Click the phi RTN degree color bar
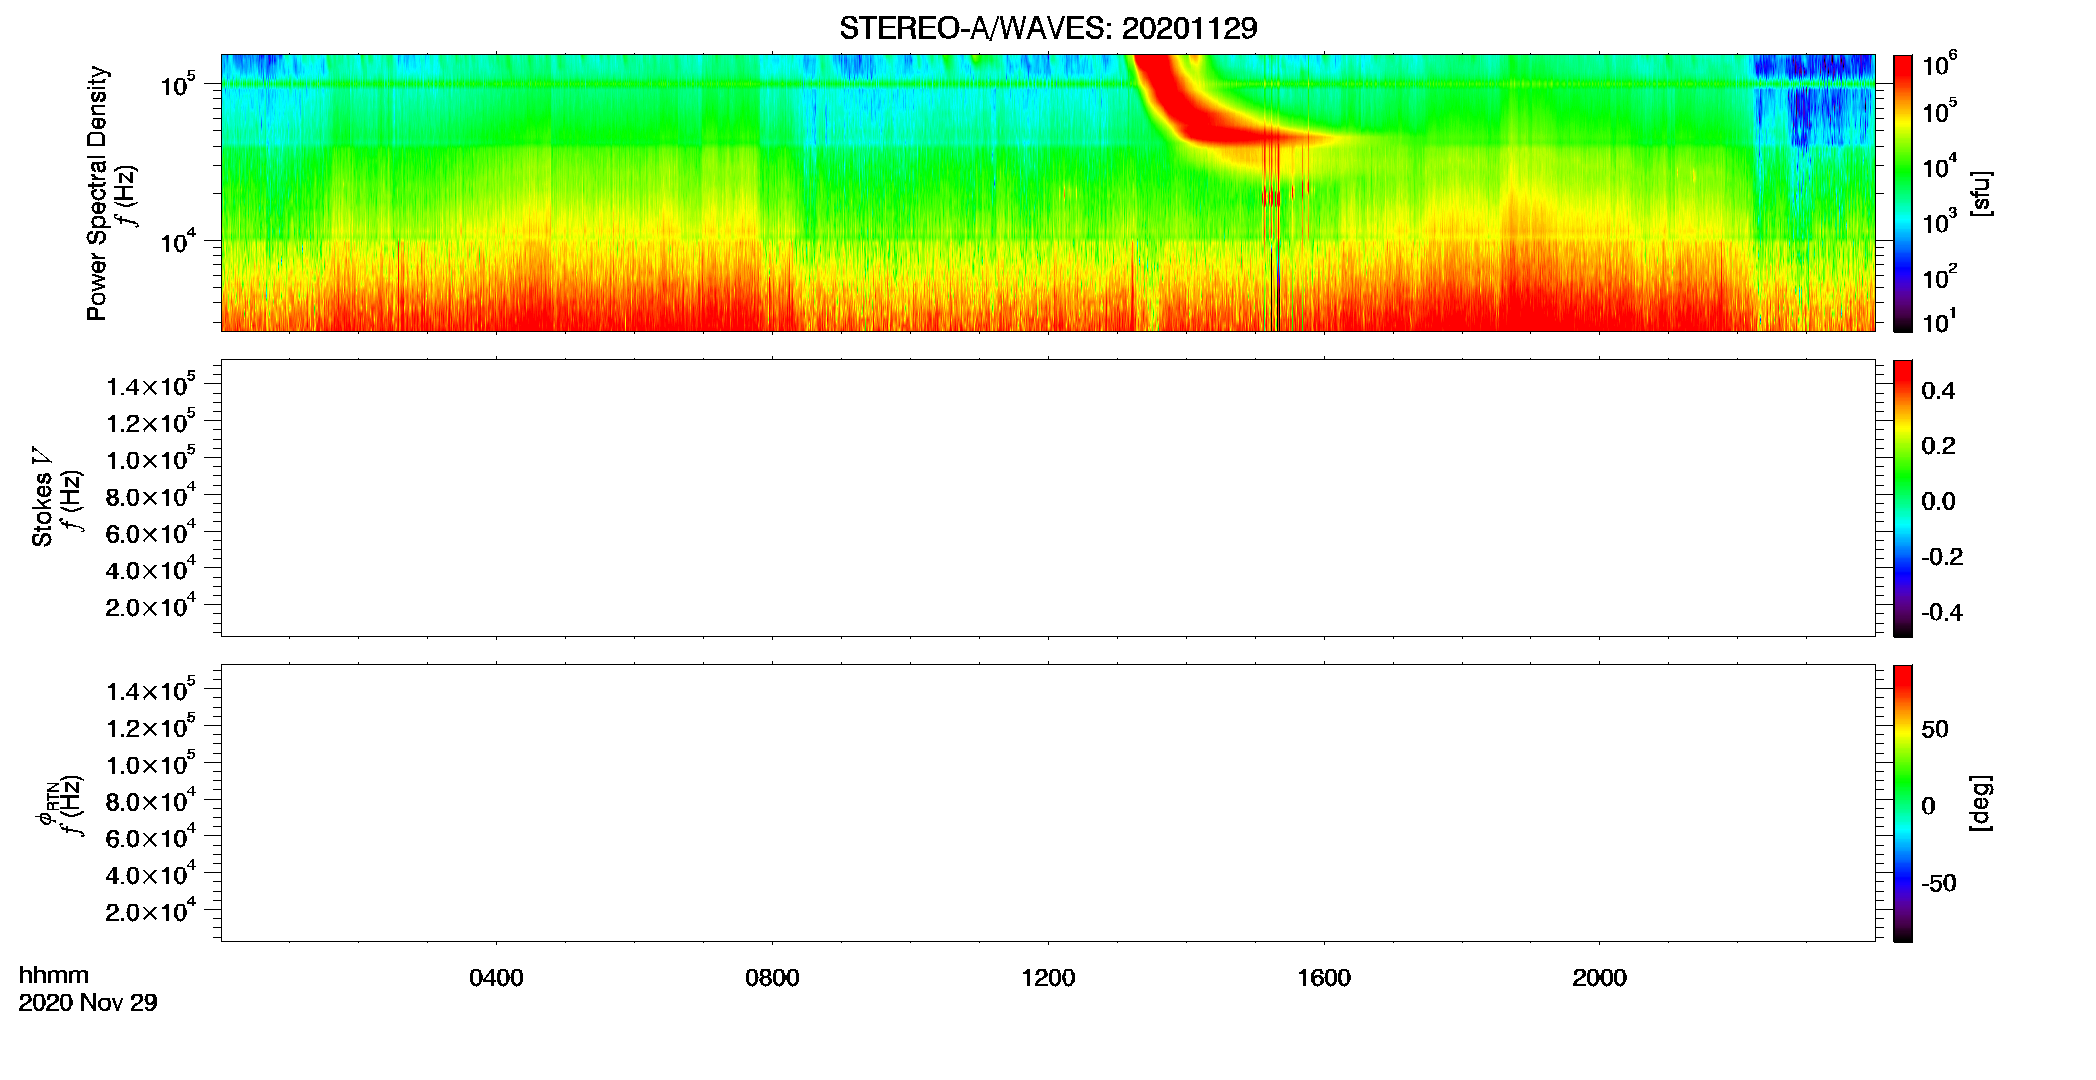The width and height of the screenshot is (2096, 1080). click(x=1903, y=803)
